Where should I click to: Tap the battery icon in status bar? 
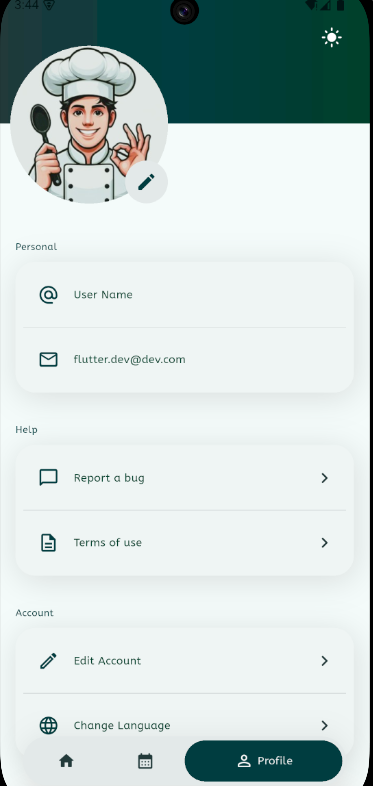(340, 6)
